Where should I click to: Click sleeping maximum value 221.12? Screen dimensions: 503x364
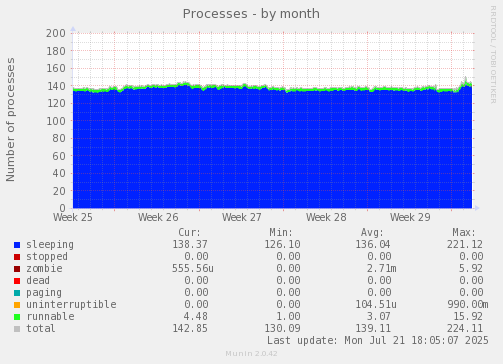coord(465,244)
